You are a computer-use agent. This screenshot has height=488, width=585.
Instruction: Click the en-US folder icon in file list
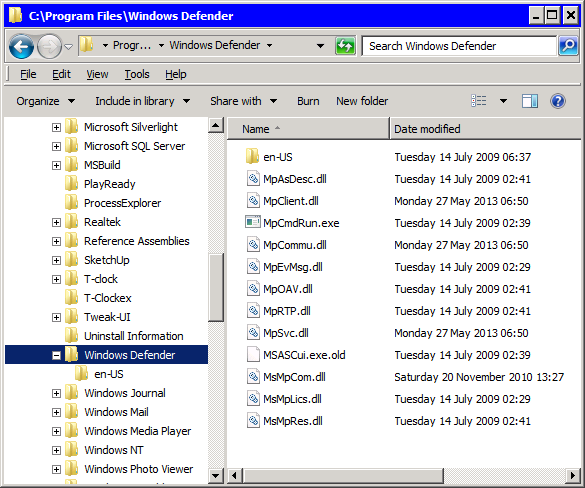tap(253, 156)
